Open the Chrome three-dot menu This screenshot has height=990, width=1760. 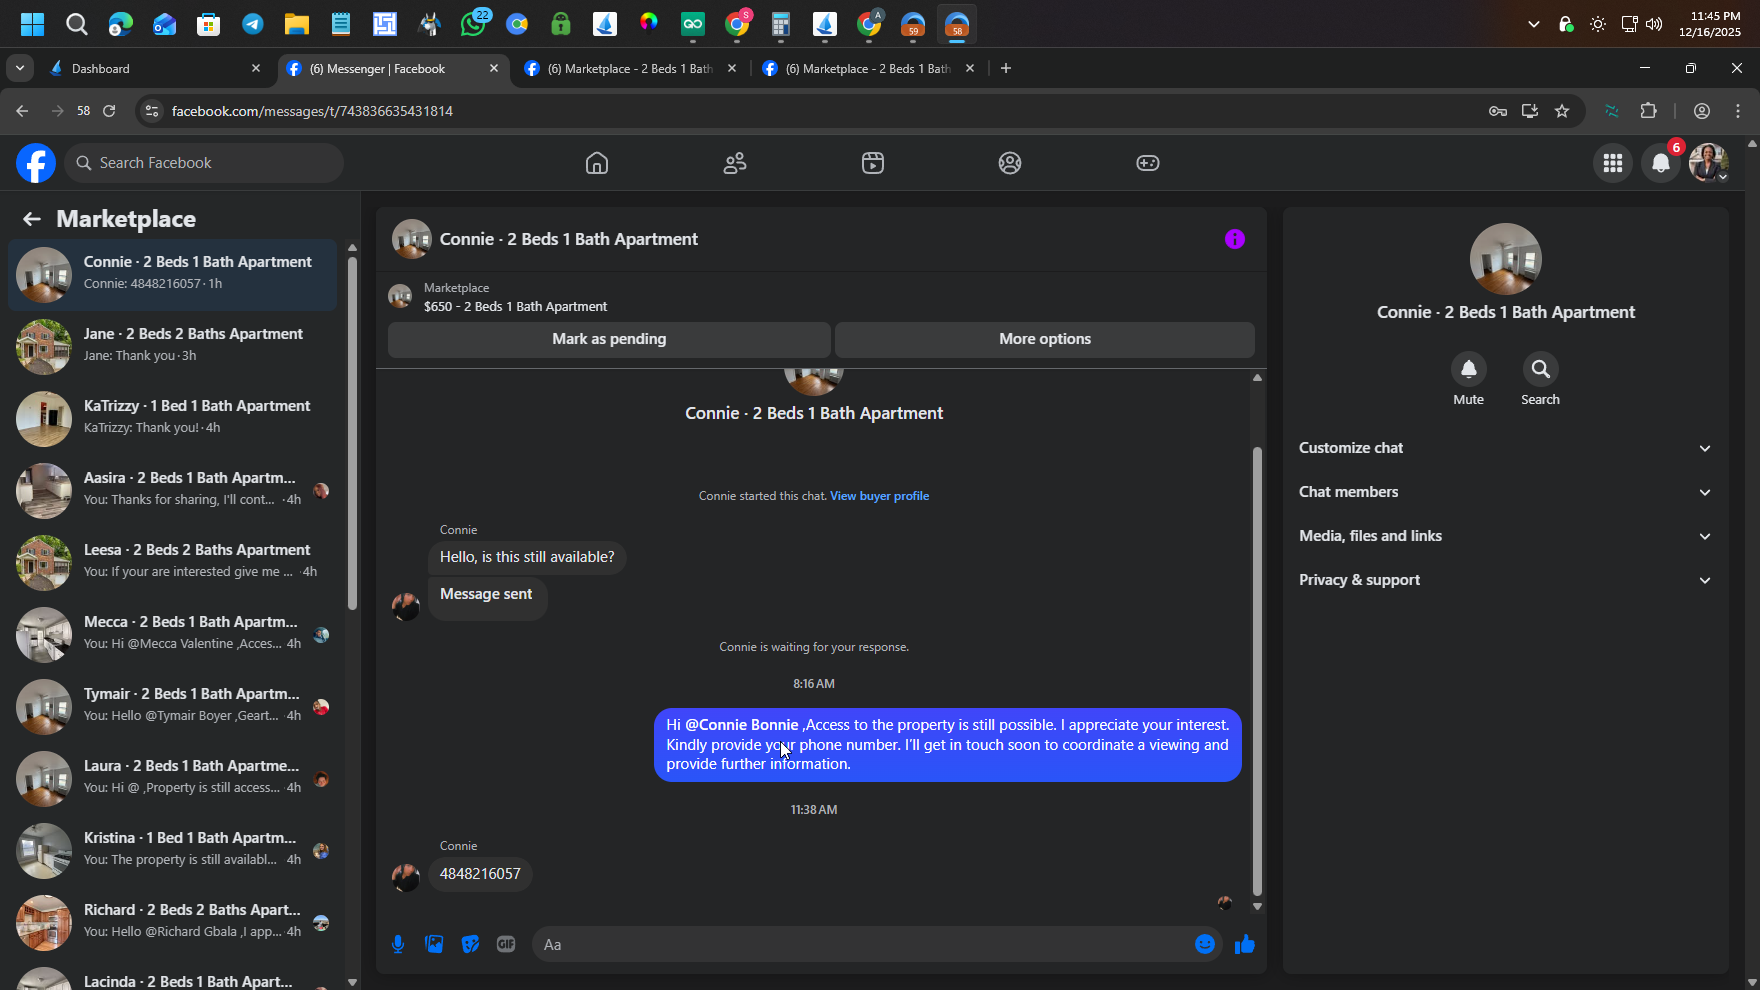point(1738,111)
